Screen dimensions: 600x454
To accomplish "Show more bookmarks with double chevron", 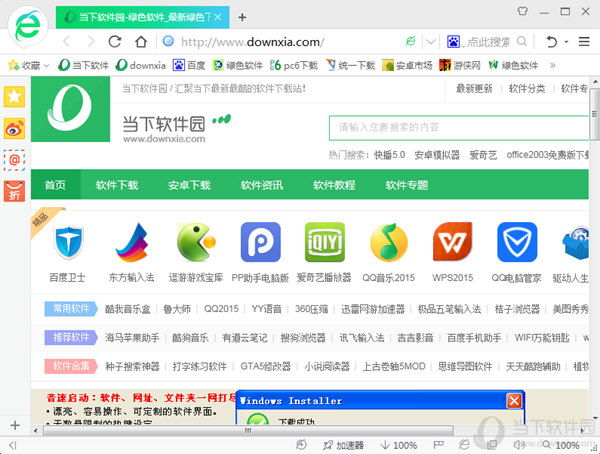I will pyautogui.click(x=552, y=65).
